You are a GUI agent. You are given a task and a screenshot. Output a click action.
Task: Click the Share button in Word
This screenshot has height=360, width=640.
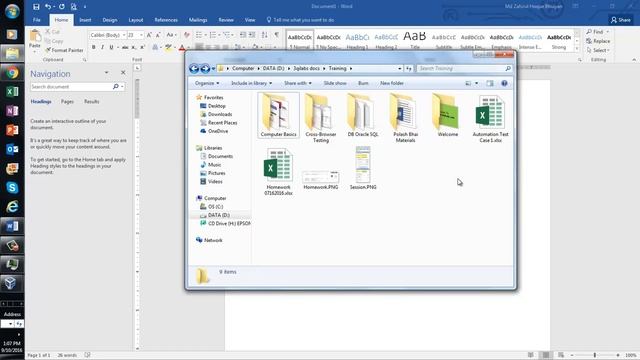[x=620, y=20]
